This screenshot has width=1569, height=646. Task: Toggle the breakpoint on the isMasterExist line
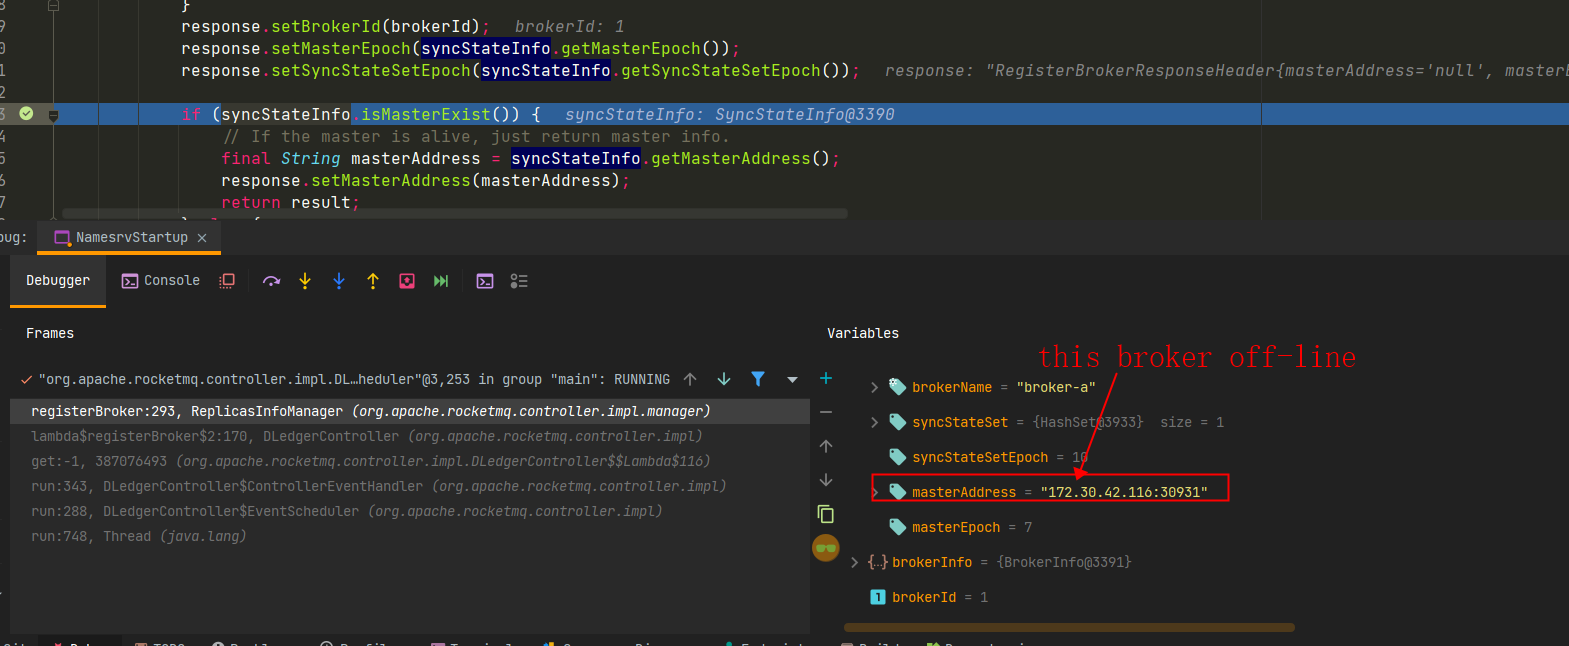tap(27, 114)
